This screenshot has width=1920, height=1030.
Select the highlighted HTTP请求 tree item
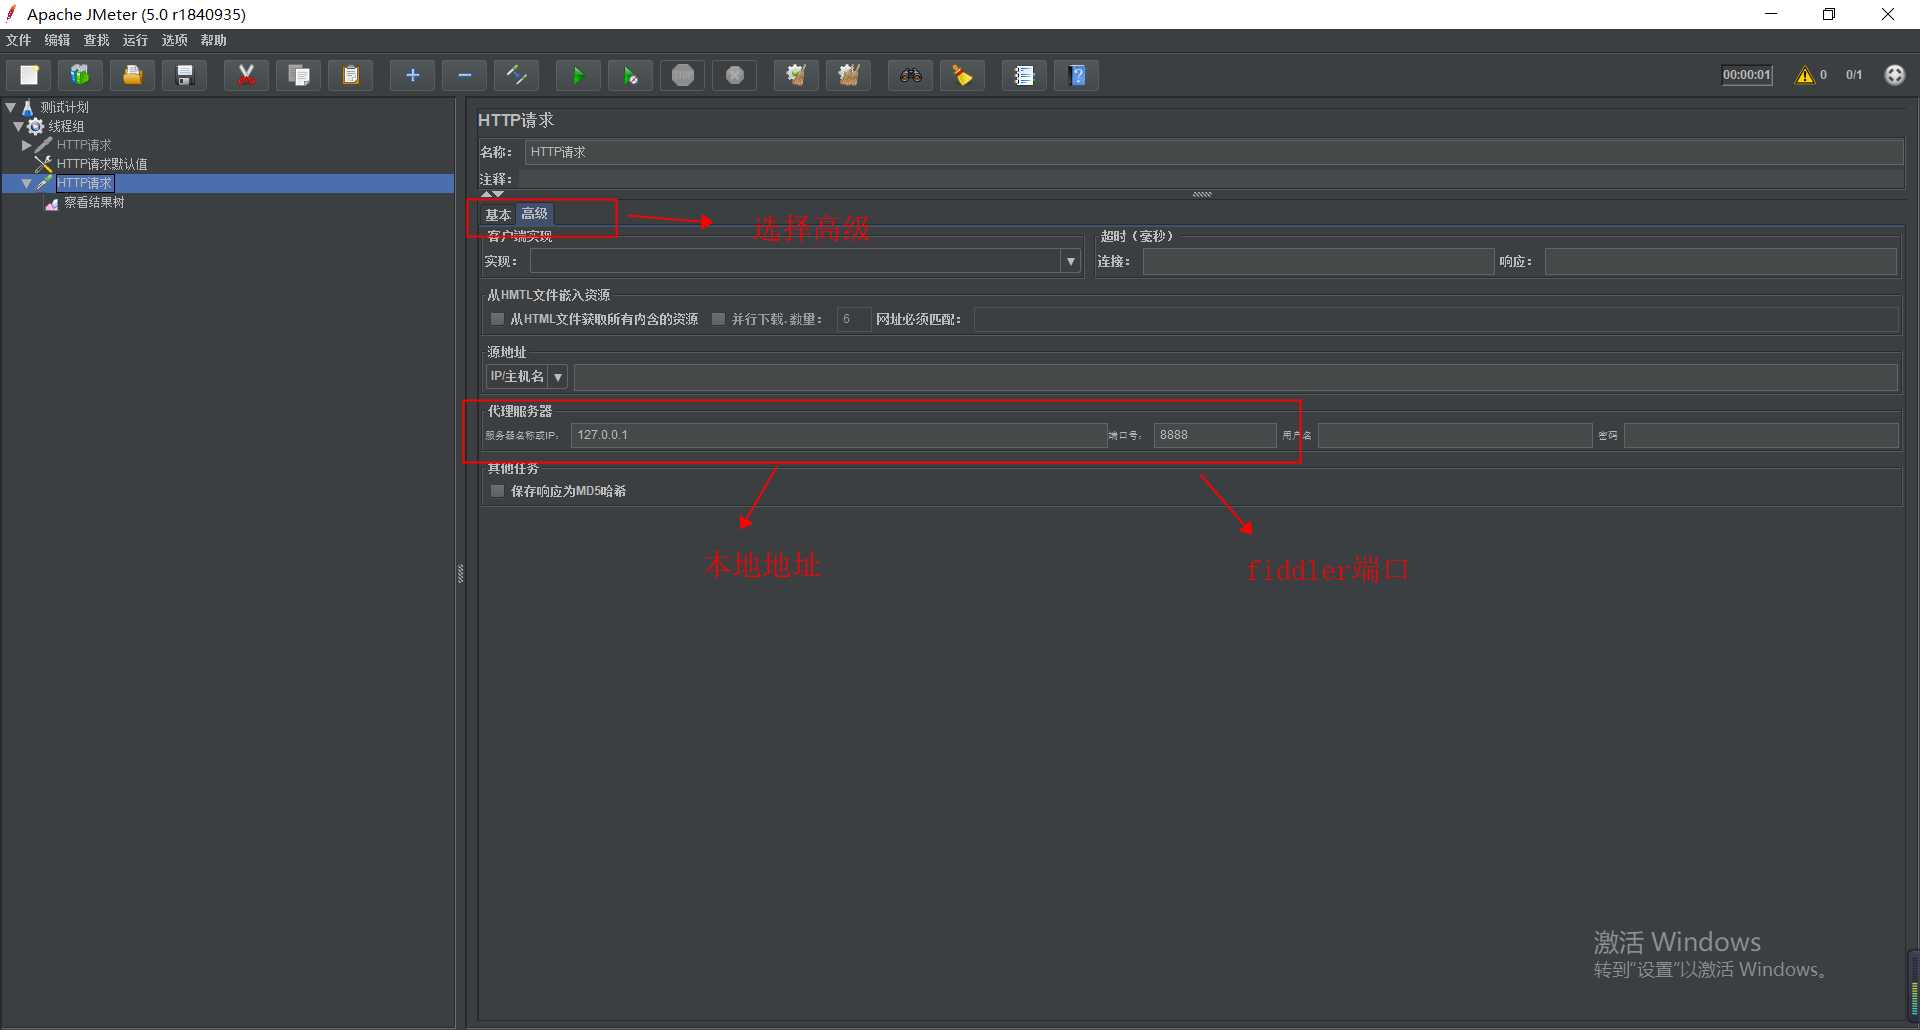(84, 183)
